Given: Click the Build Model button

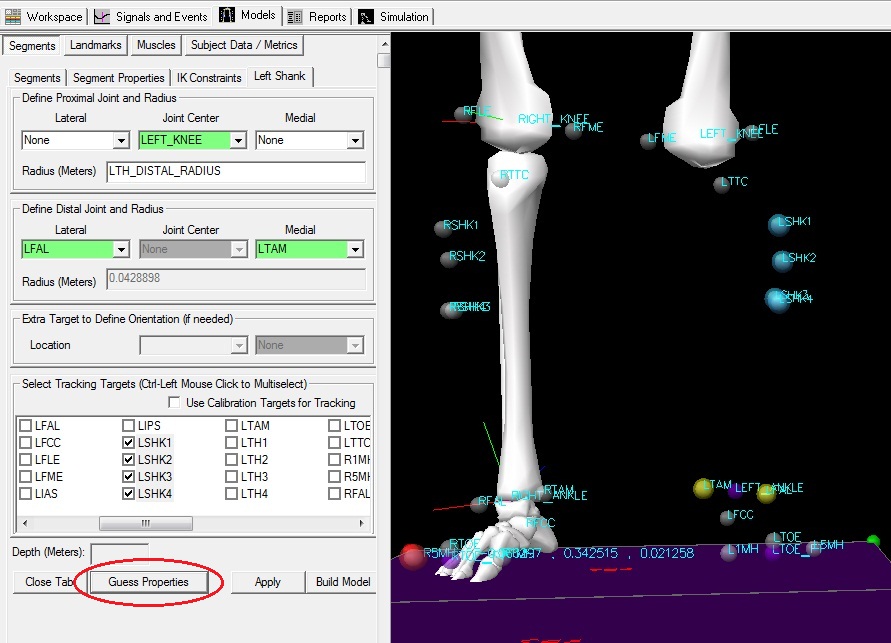Looking at the screenshot, I should (342, 582).
